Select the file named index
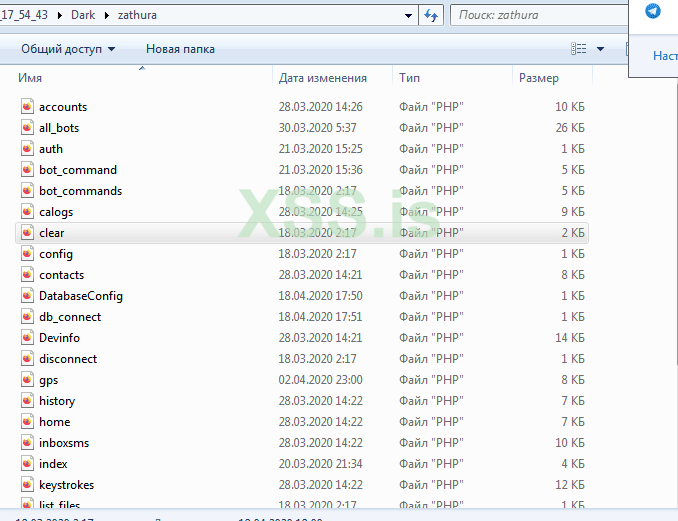This screenshot has height=521, width=678. coord(53,464)
